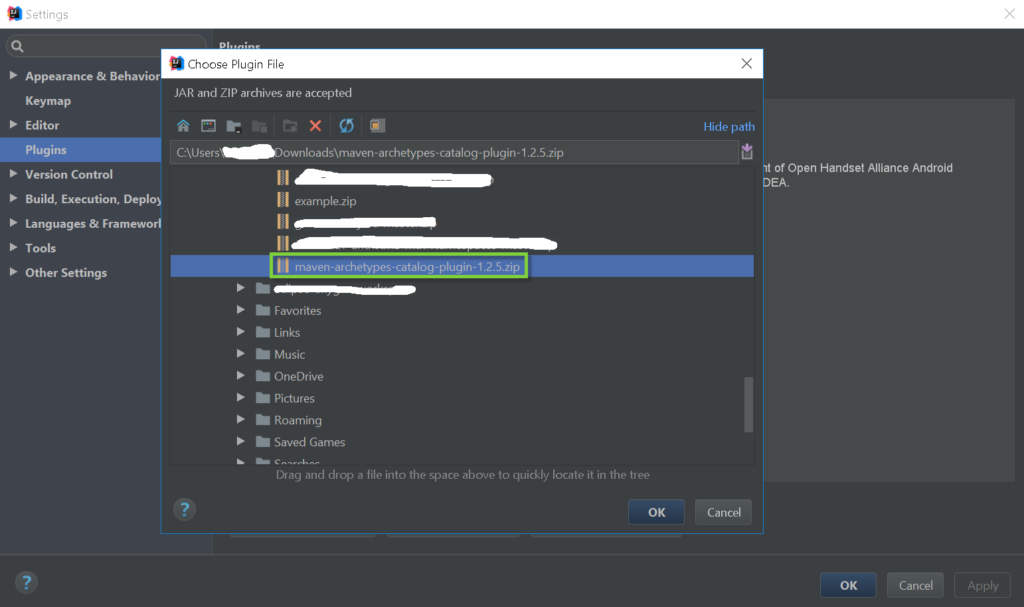Close the Choose Plugin File dialog
Image resolution: width=1024 pixels, height=607 pixels.
[746, 63]
